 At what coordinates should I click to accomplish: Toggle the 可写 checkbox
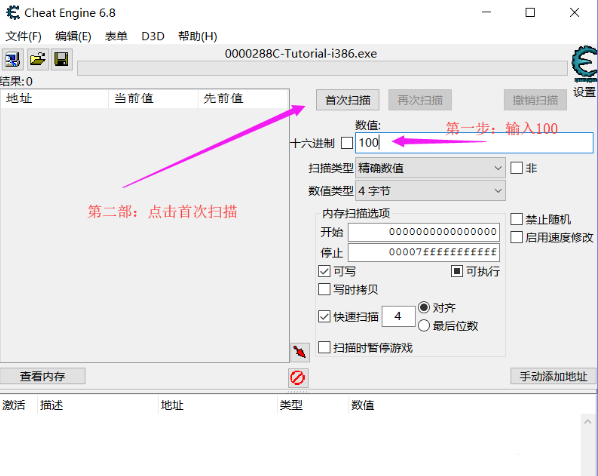pos(324,271)
